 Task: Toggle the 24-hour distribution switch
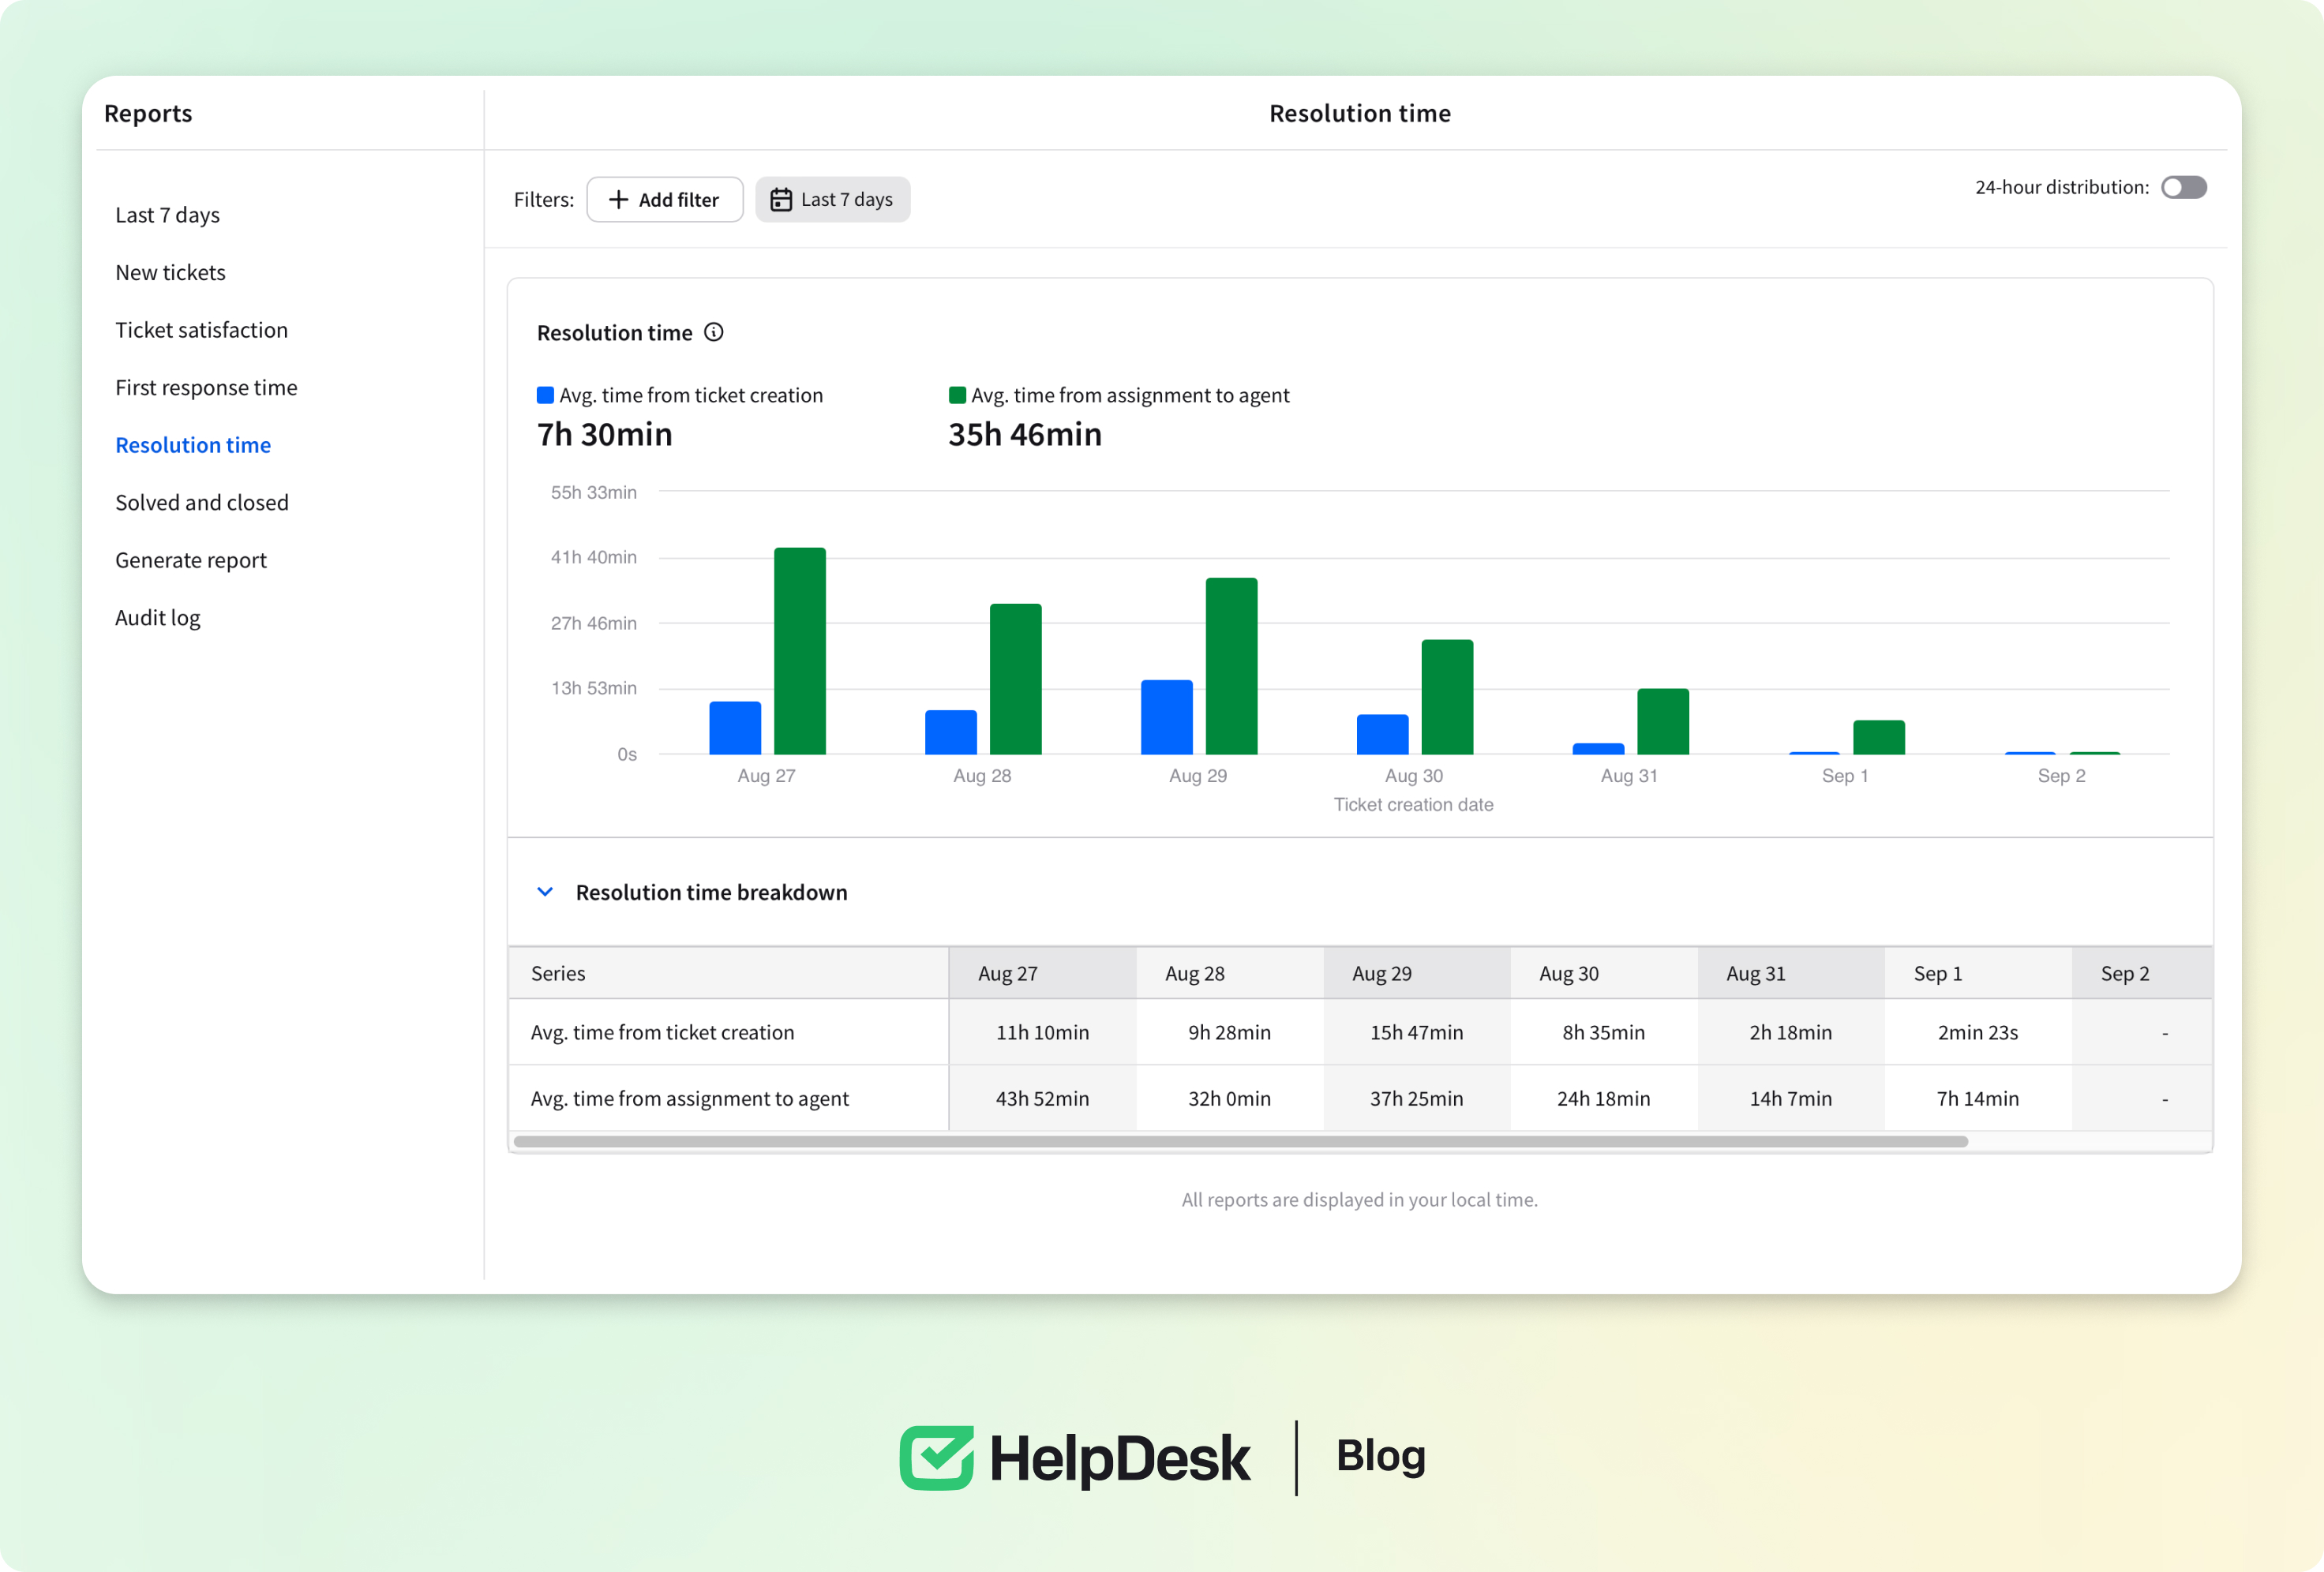pos(2183,187)
